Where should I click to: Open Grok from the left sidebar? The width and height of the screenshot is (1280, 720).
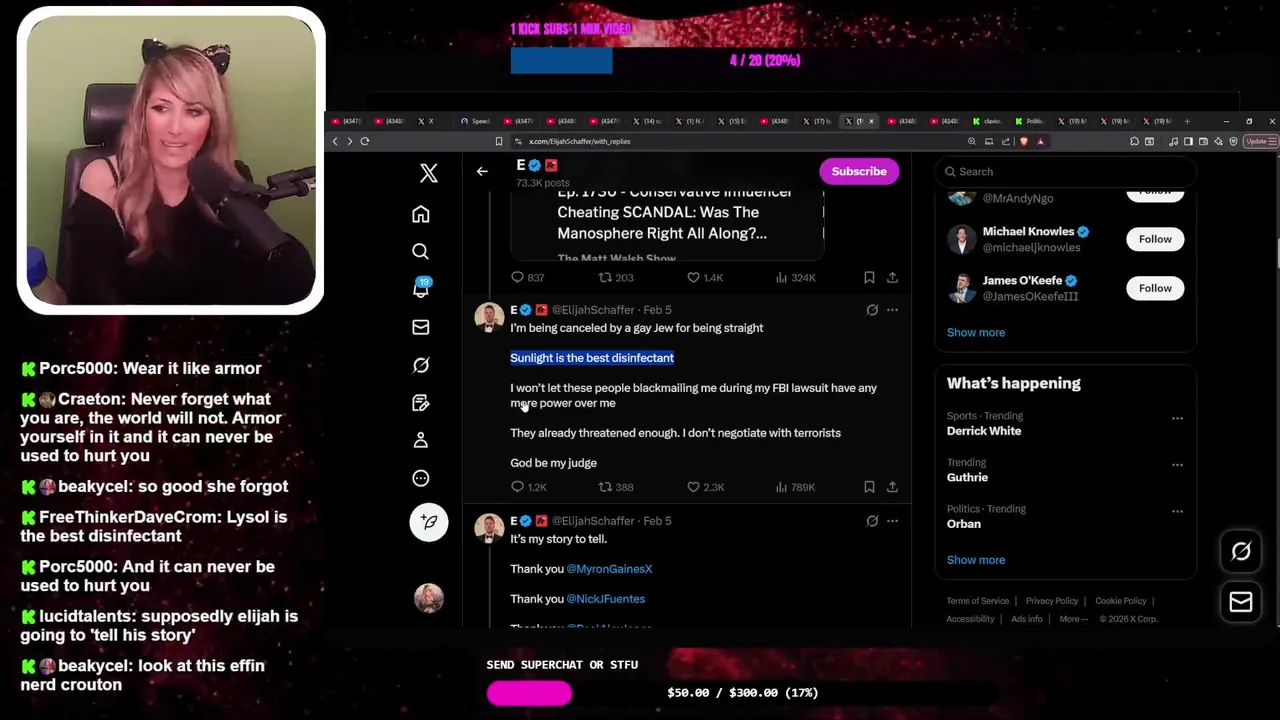click(x=421, y=365)
